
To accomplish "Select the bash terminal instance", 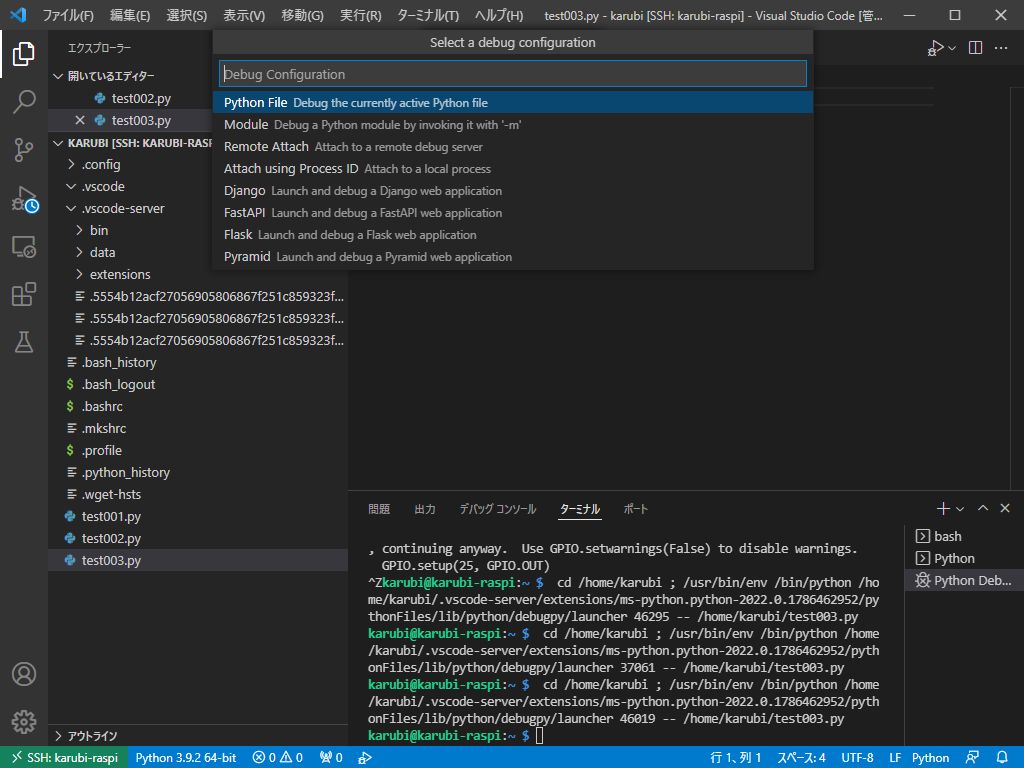I will point(963,536).
